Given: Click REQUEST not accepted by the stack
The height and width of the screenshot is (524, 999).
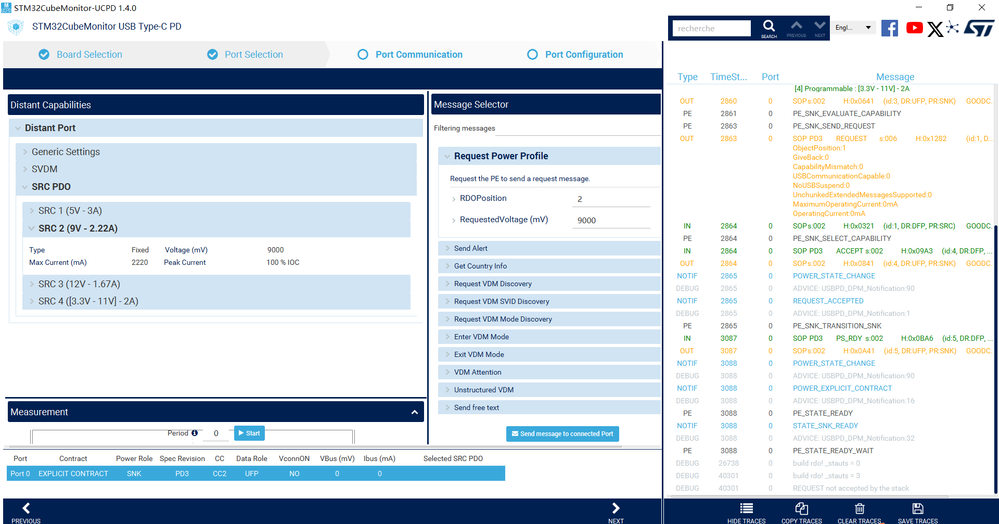Looking at the screenshot, I should [x=851, y=488].
